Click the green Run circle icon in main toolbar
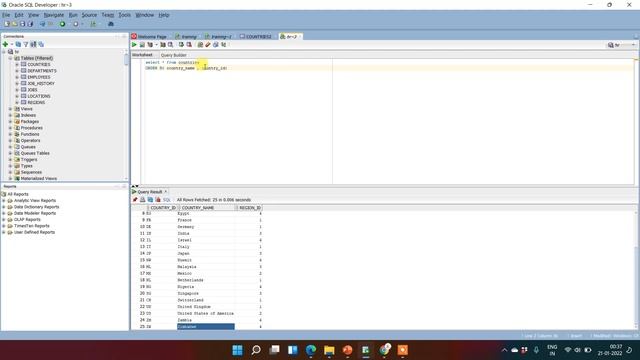640x360 pixels. [x=62, y=24]
